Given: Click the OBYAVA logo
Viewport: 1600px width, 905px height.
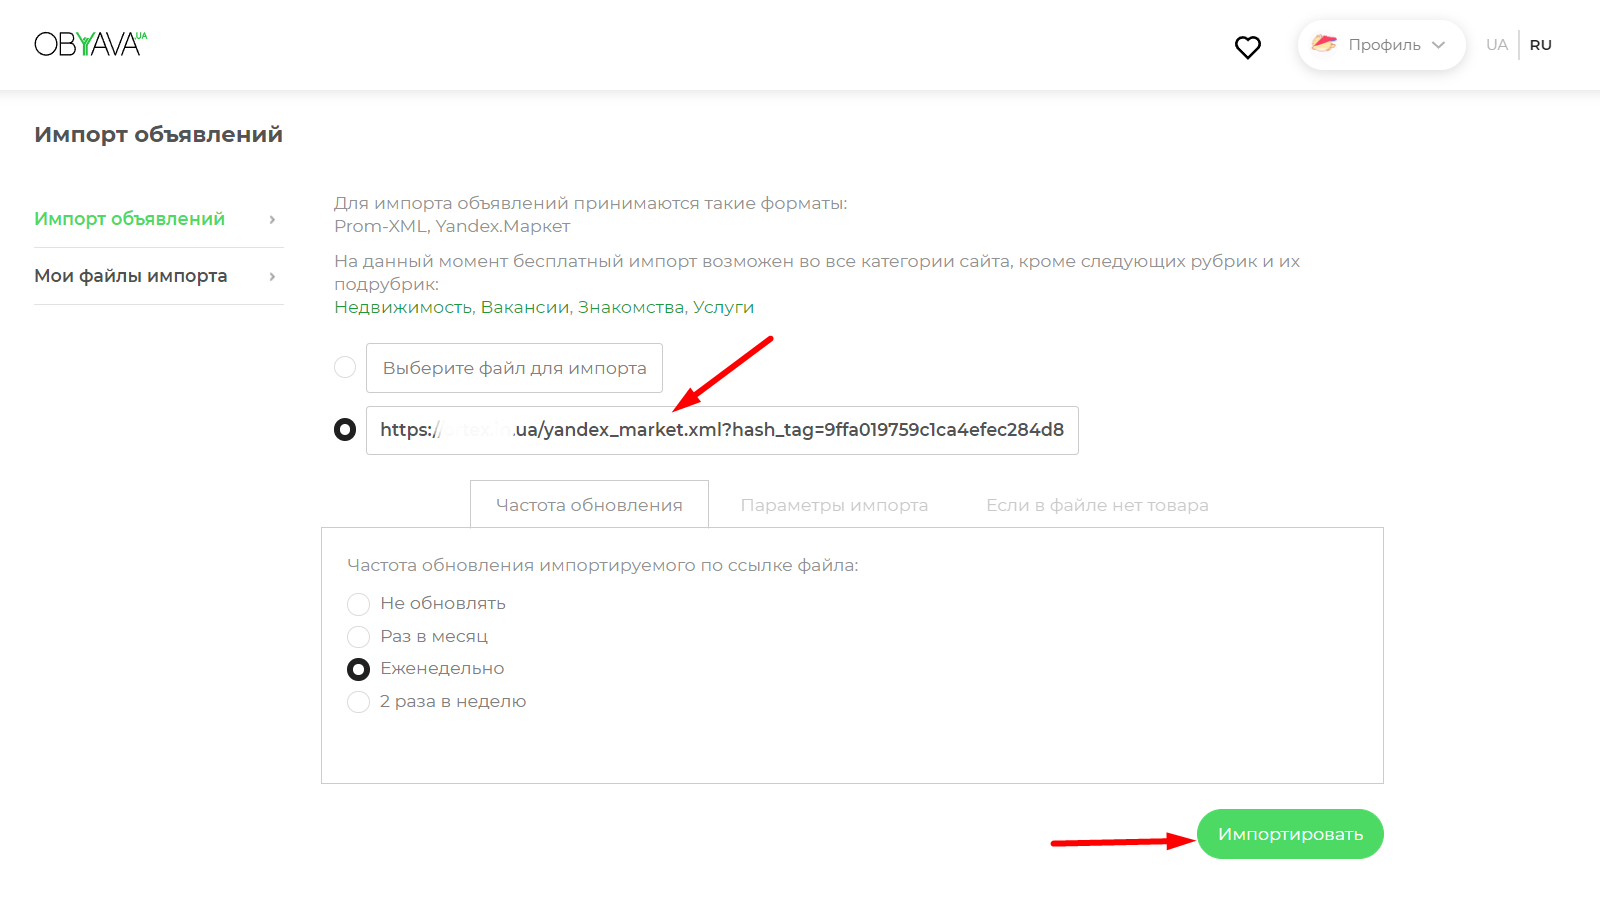Looking at the screenshot, I should (x=90, y=44).
